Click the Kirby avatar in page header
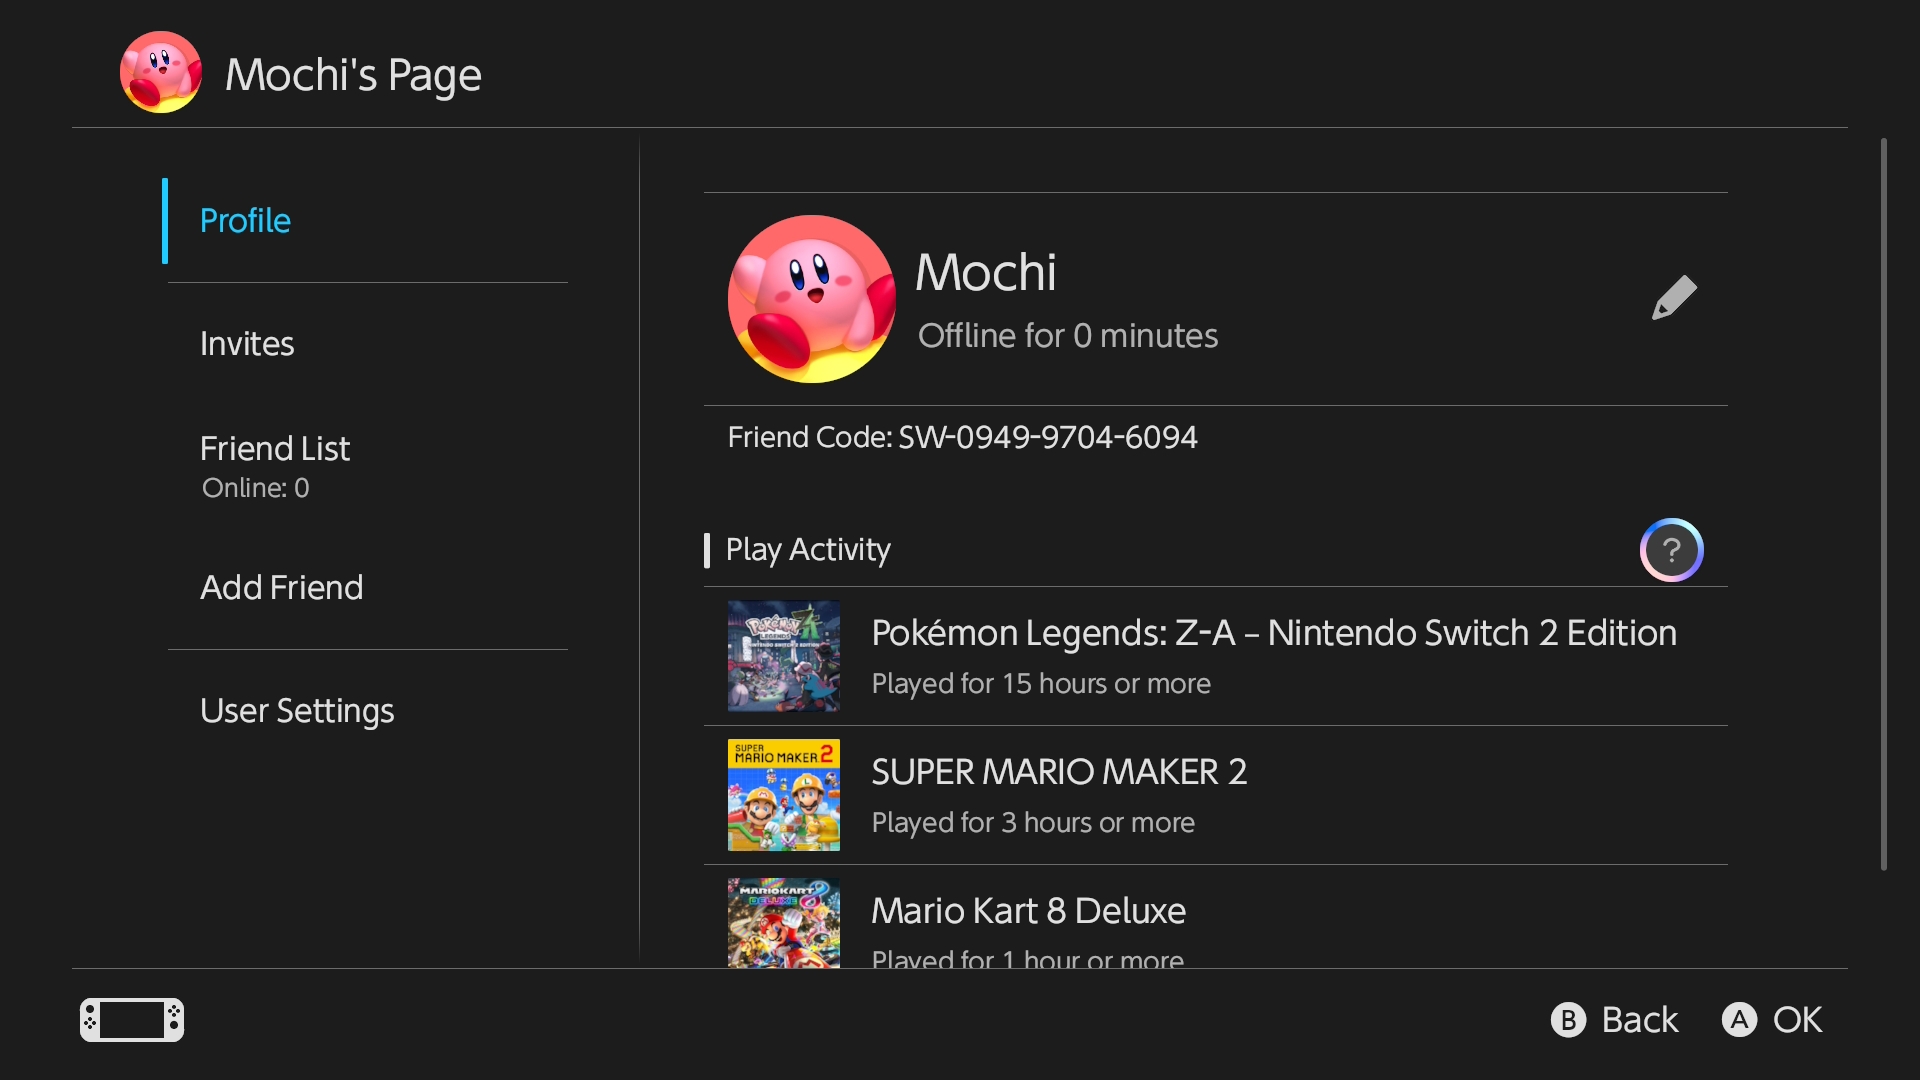This screenshot has width=1920, height=1080. (161, 72)
